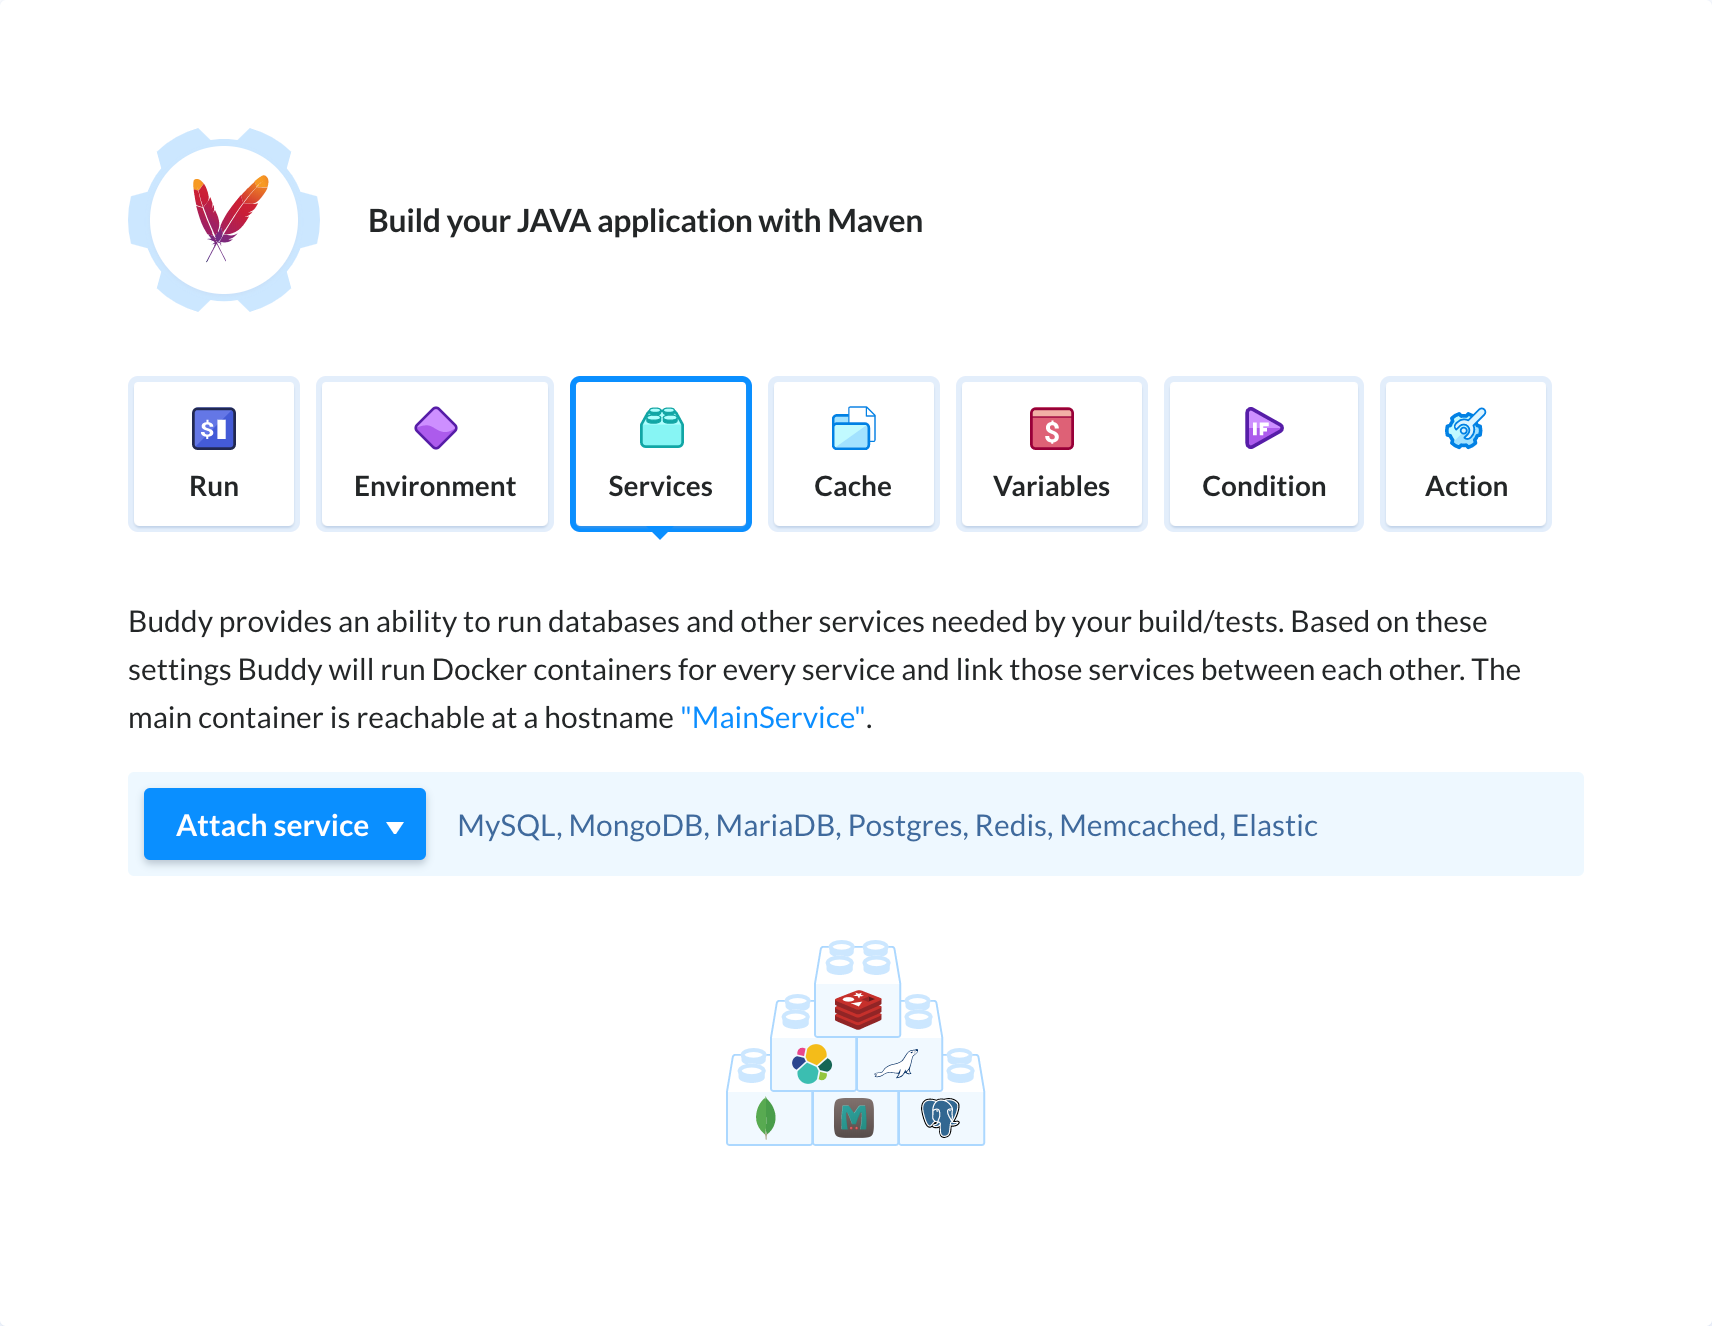Click the empty top brick in the illustration
Image resolution: width=1712 pixels, height=1326 pixels.
pyautogui.click(x=858, y=960)
